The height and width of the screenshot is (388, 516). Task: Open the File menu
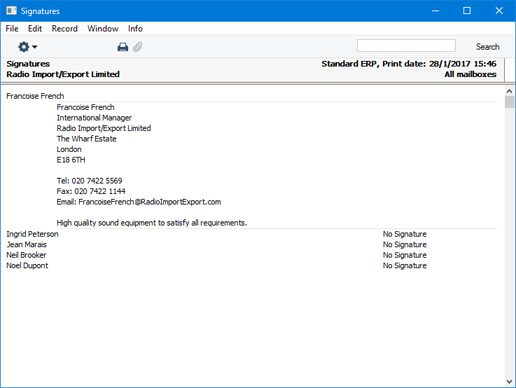pyautogui.click(x=12, y=29)
